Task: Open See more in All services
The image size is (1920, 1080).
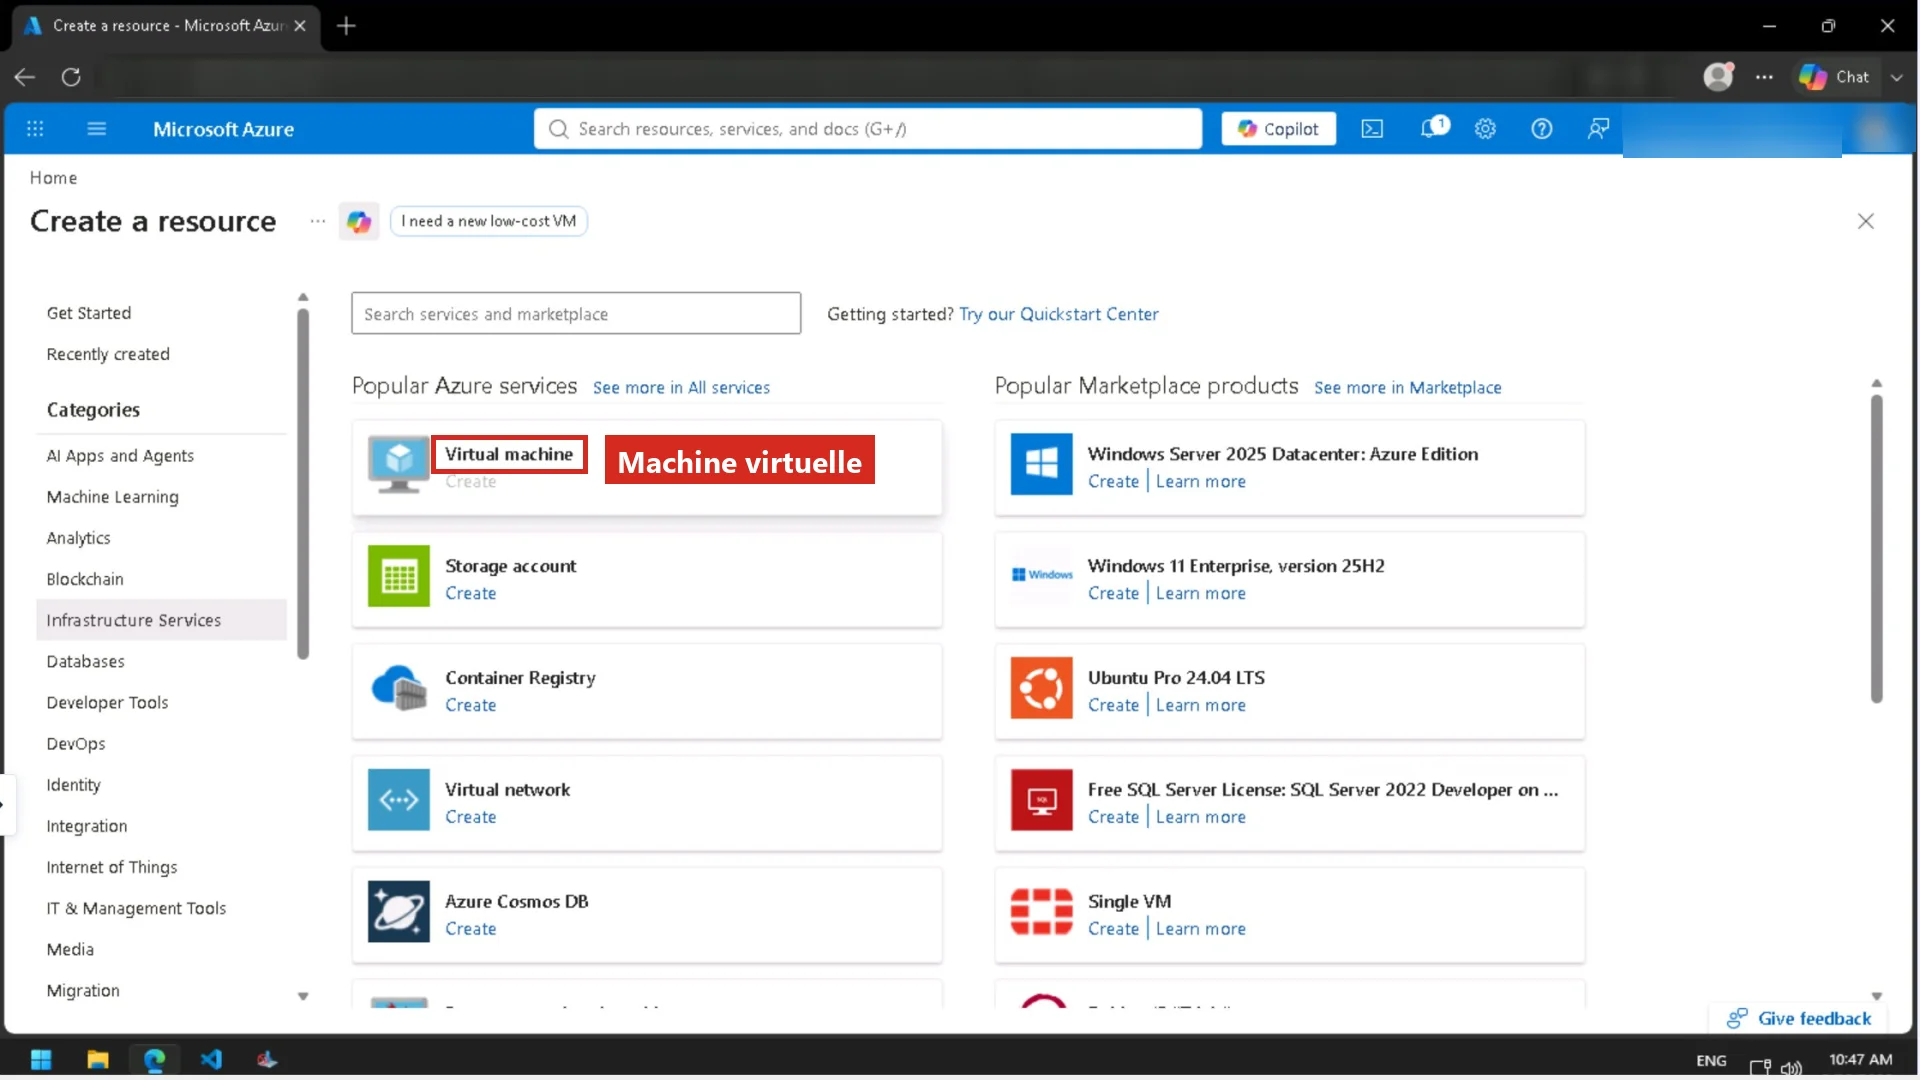Action: [681, 388]
